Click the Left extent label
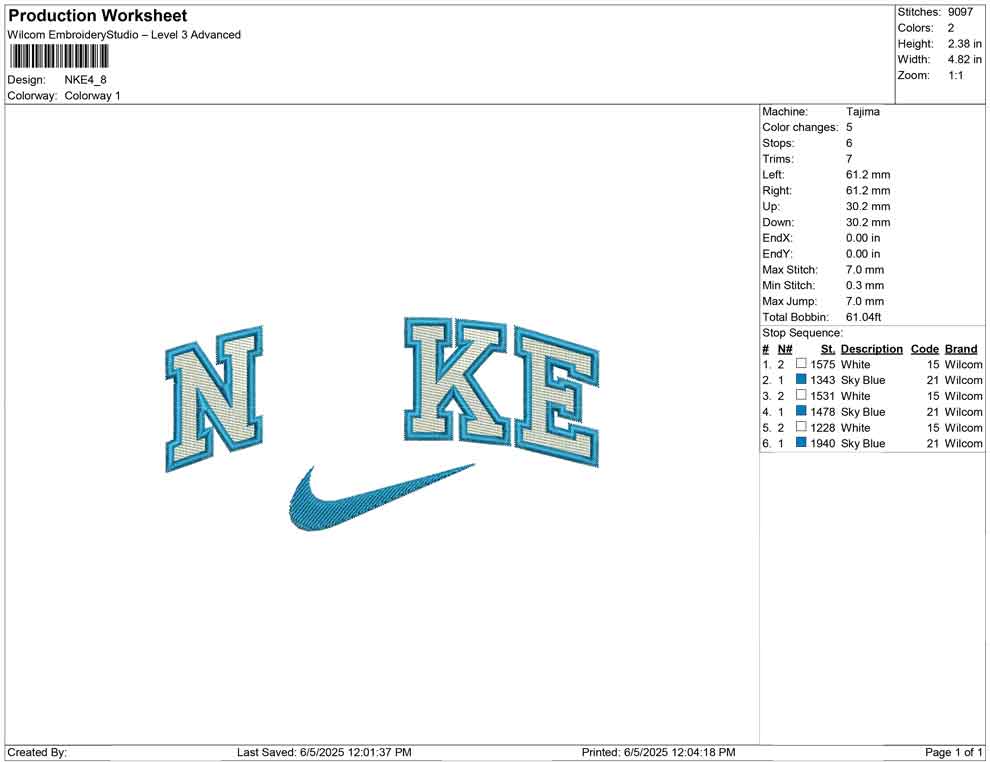The height and width of the screenshot is (762, 990). pyautogui.click(x=773, y=174)
